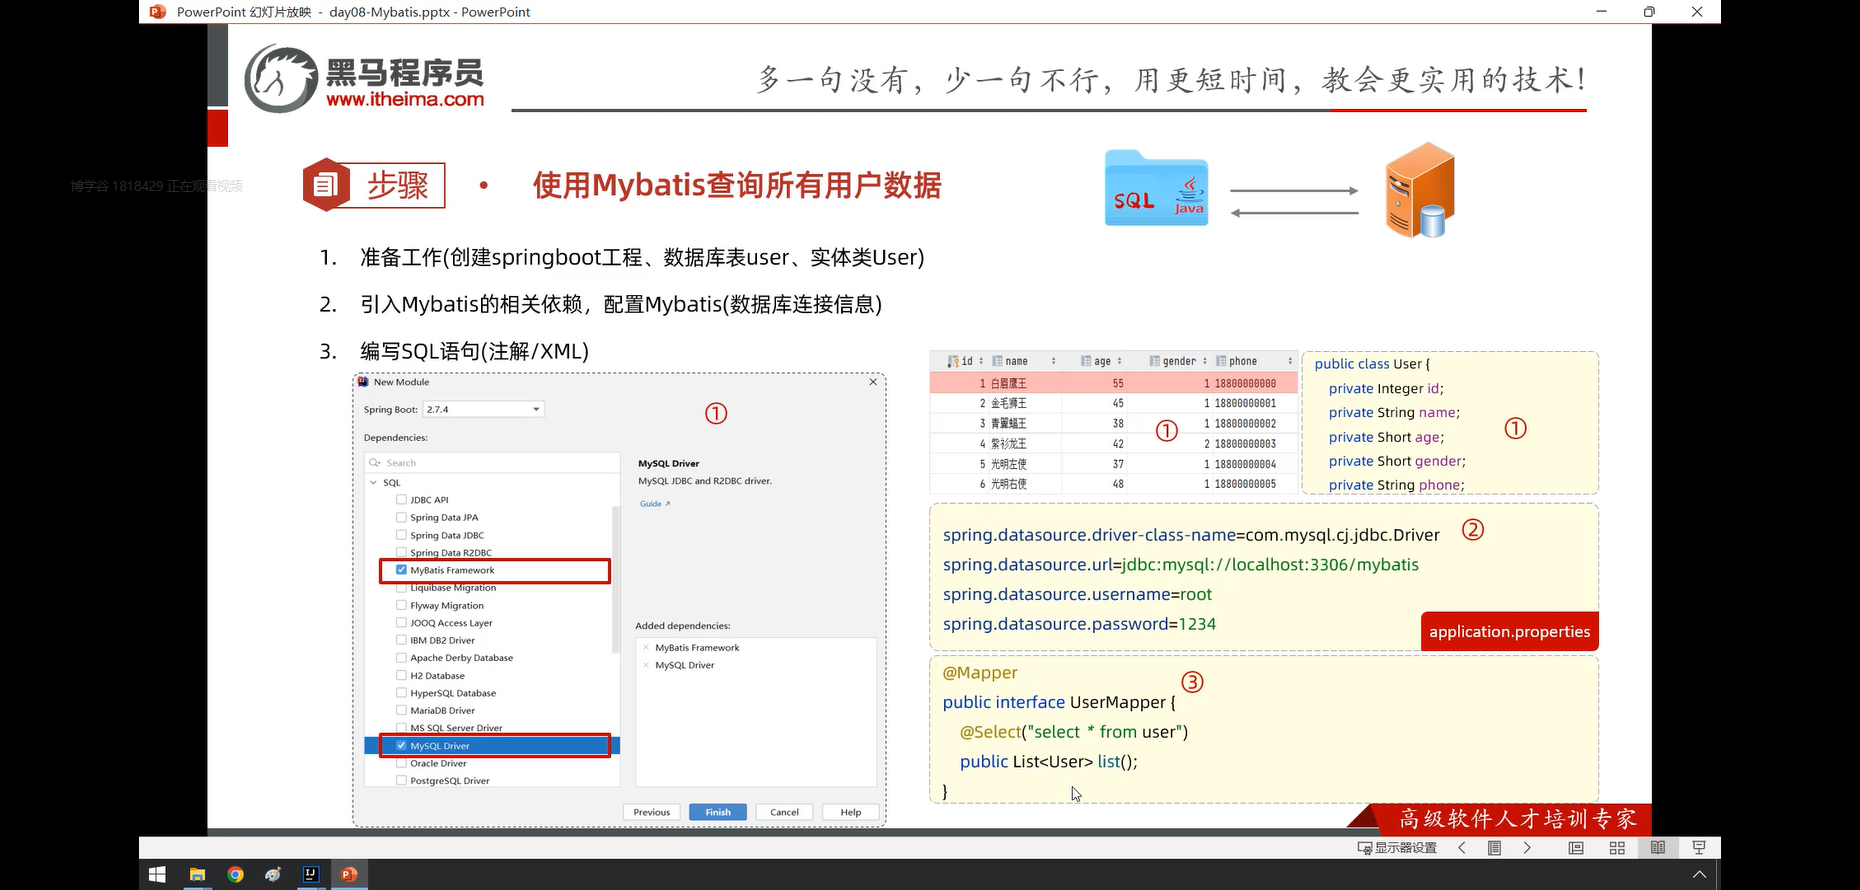Sort table by the name column header
1860x890 pixels.
pos(1024,361)
